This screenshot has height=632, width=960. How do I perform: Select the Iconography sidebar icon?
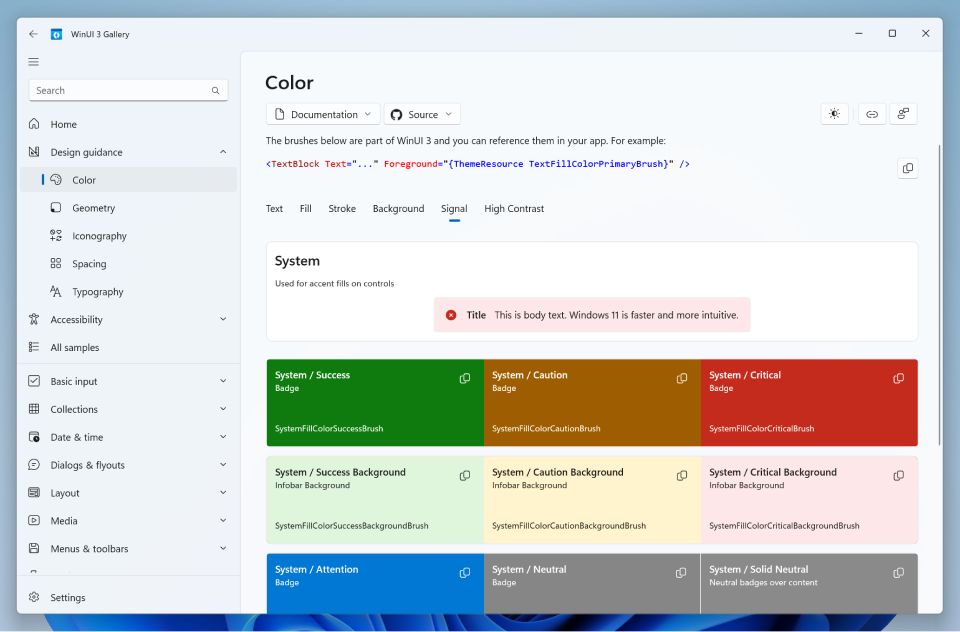[x=57, y=235]
